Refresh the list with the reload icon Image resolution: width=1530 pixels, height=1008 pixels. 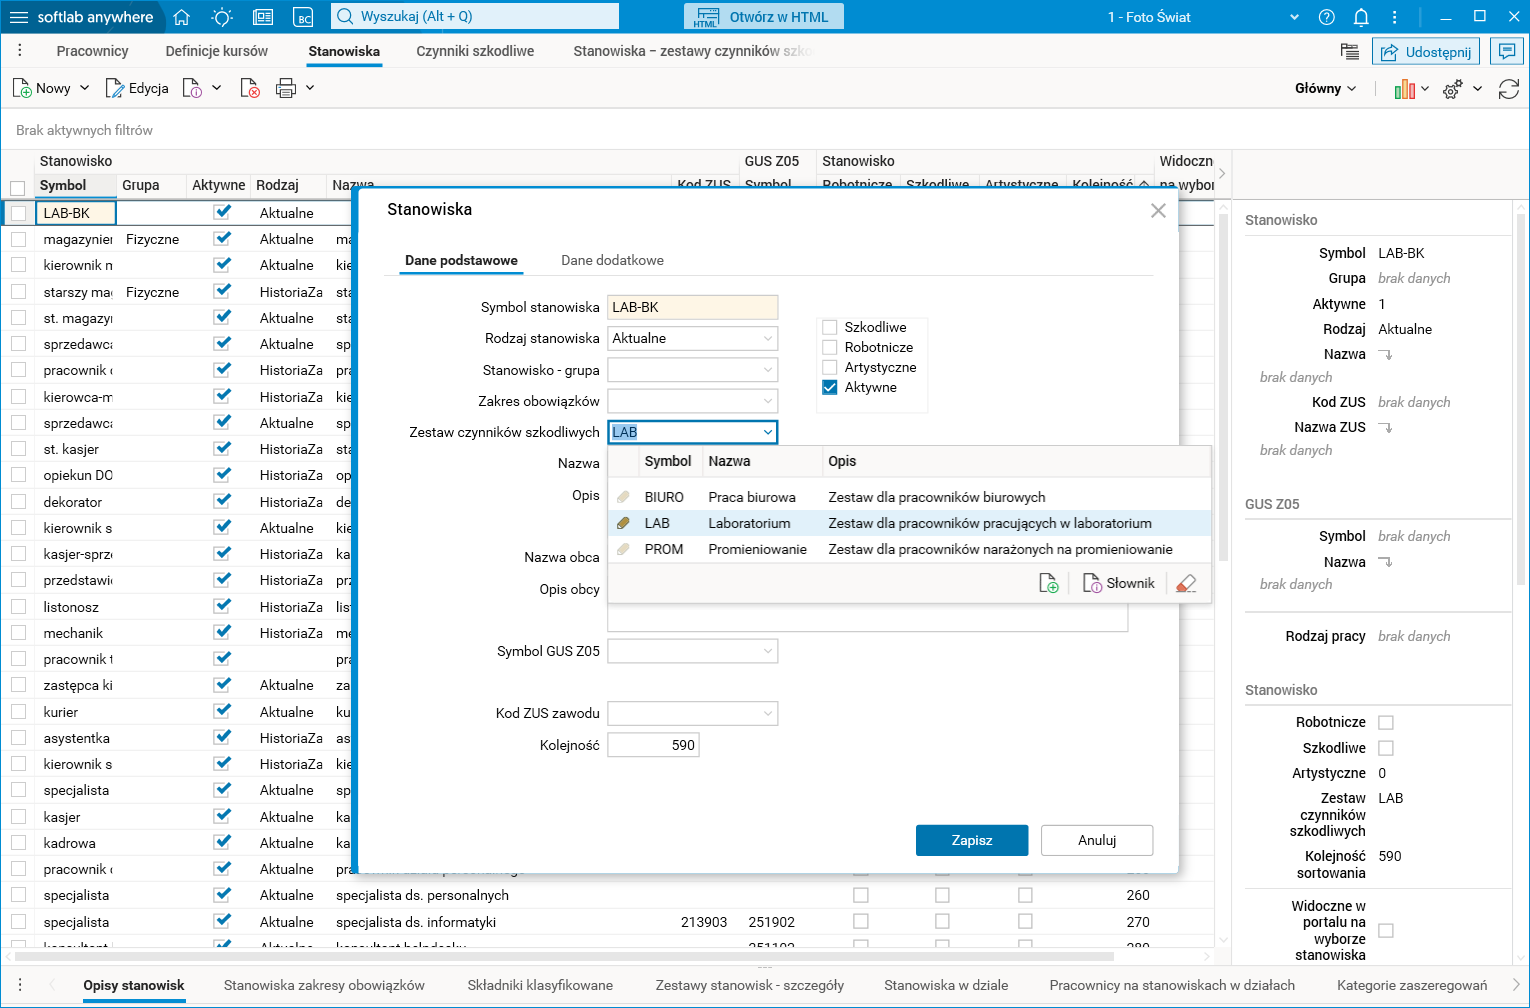pyautogui.click(x=1509, y=89)
